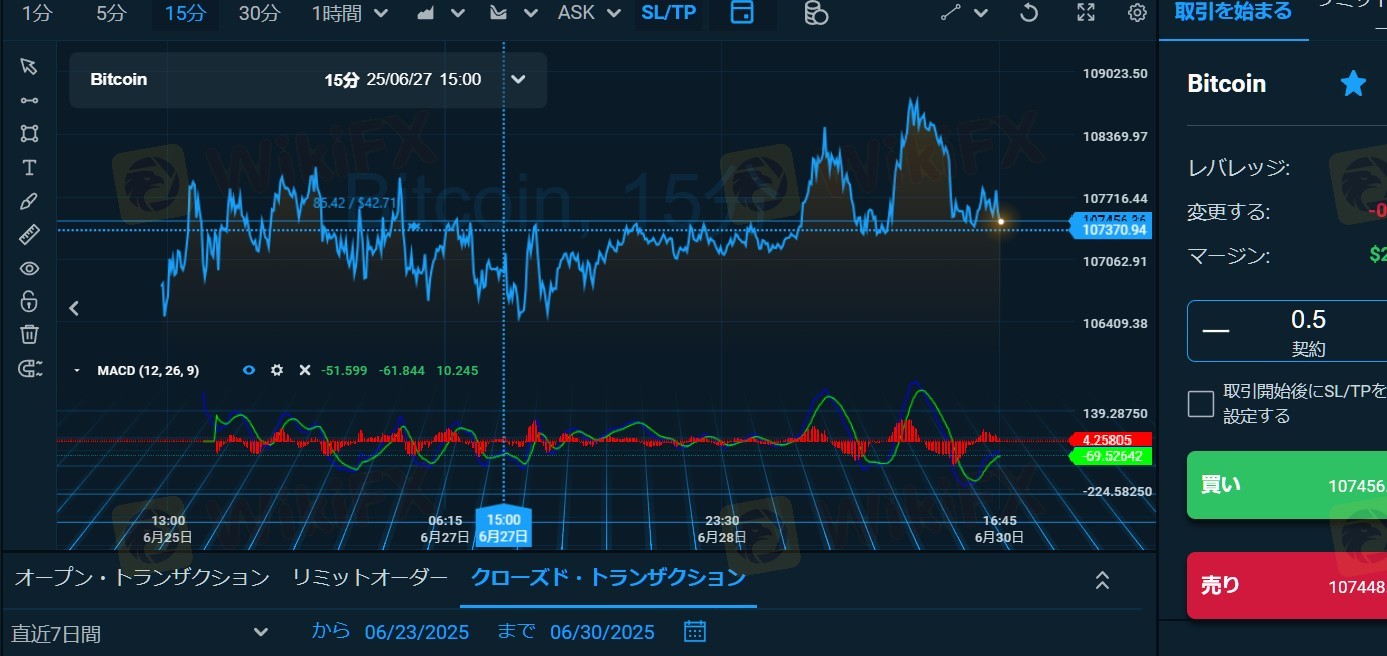Click the MACD (12, 26, 9) label
The width and height of the screenshot is (1387, 656).
148,371
